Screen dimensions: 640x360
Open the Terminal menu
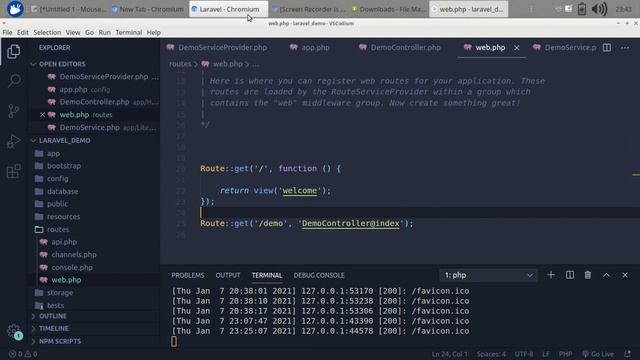[129, 32]
